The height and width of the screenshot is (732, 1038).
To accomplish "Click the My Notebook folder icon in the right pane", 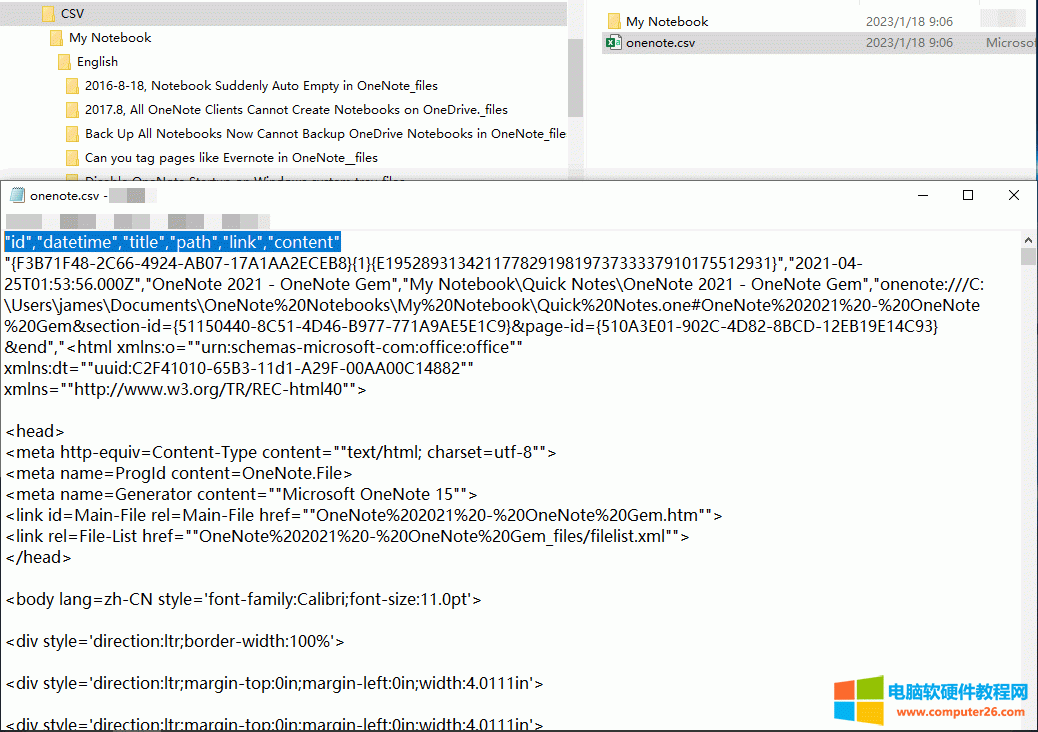I will pyautogui.click(x=612, y=19).
